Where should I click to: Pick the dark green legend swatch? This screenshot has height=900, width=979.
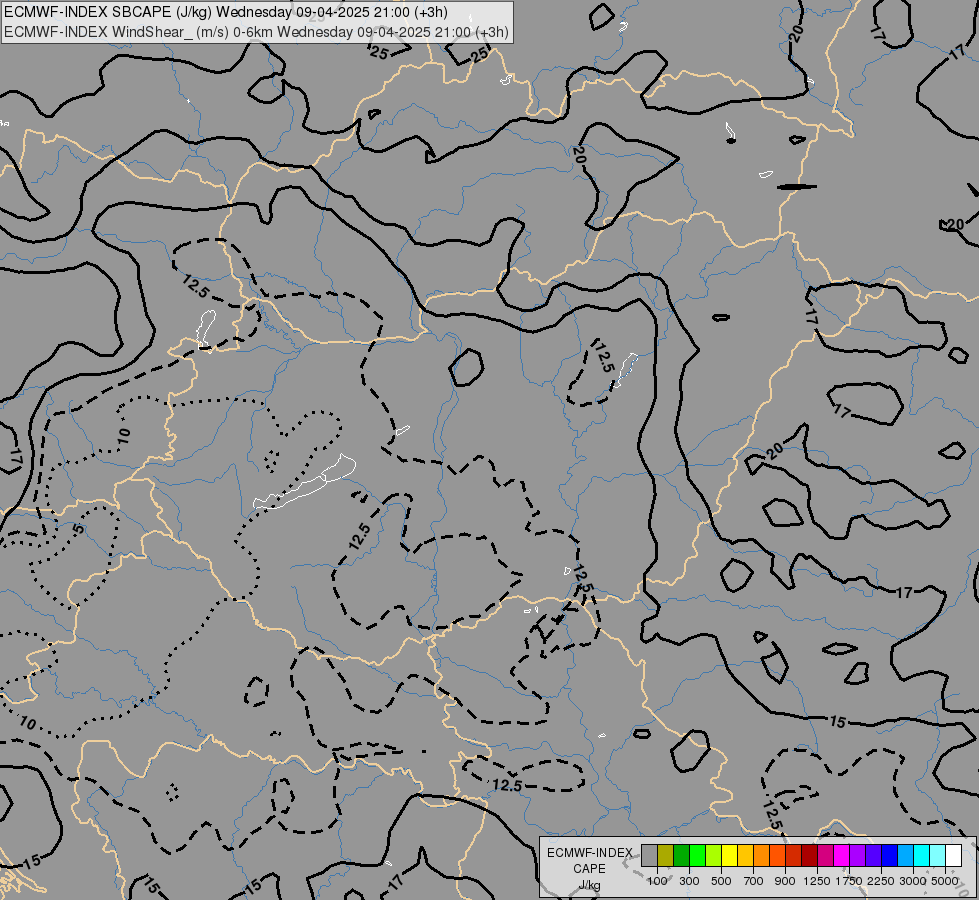click(x=681, y=856)
